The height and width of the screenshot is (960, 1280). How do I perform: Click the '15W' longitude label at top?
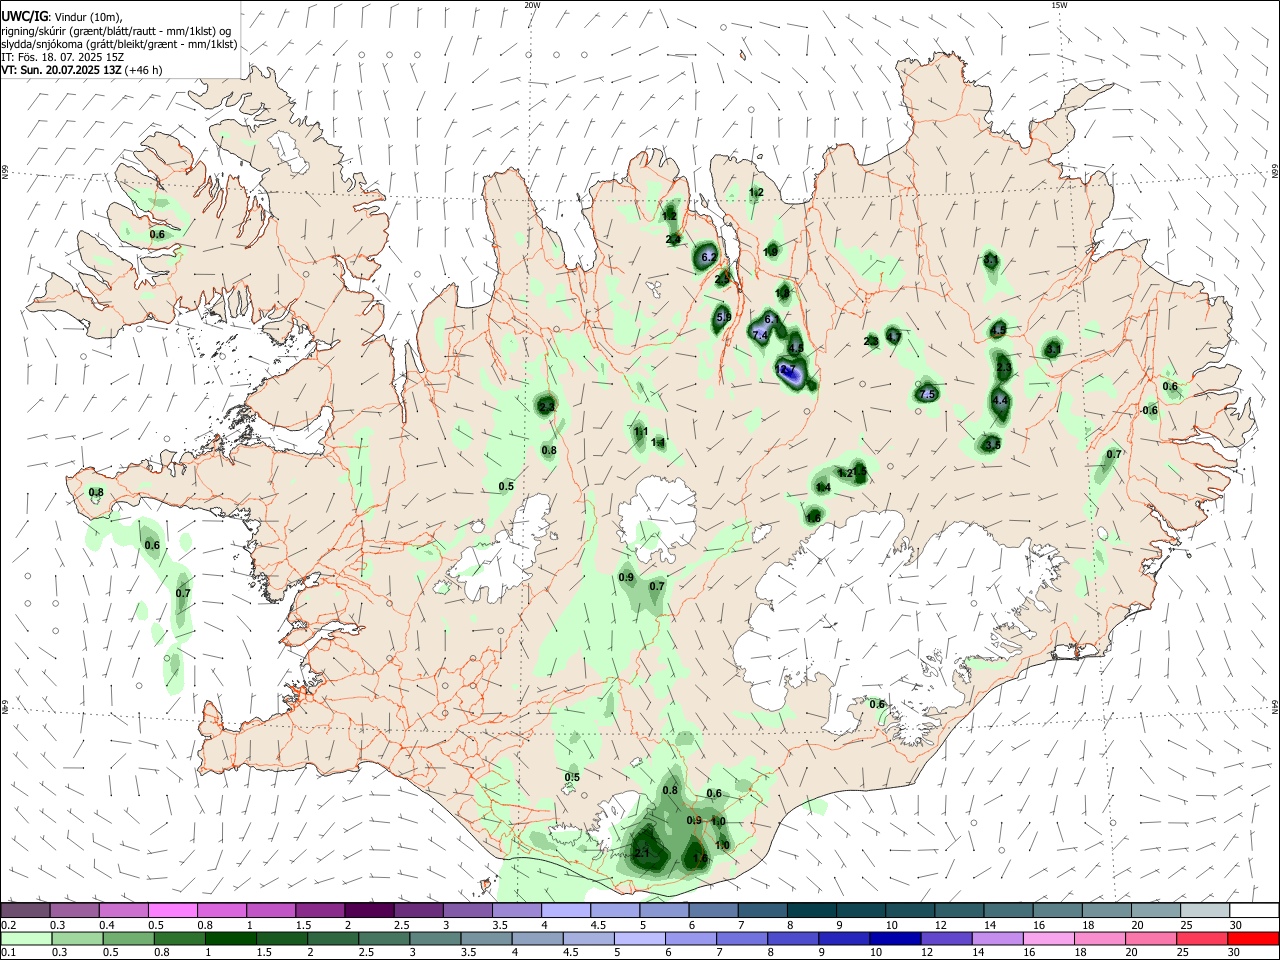pyautogui.click(x=1059, y=5)
